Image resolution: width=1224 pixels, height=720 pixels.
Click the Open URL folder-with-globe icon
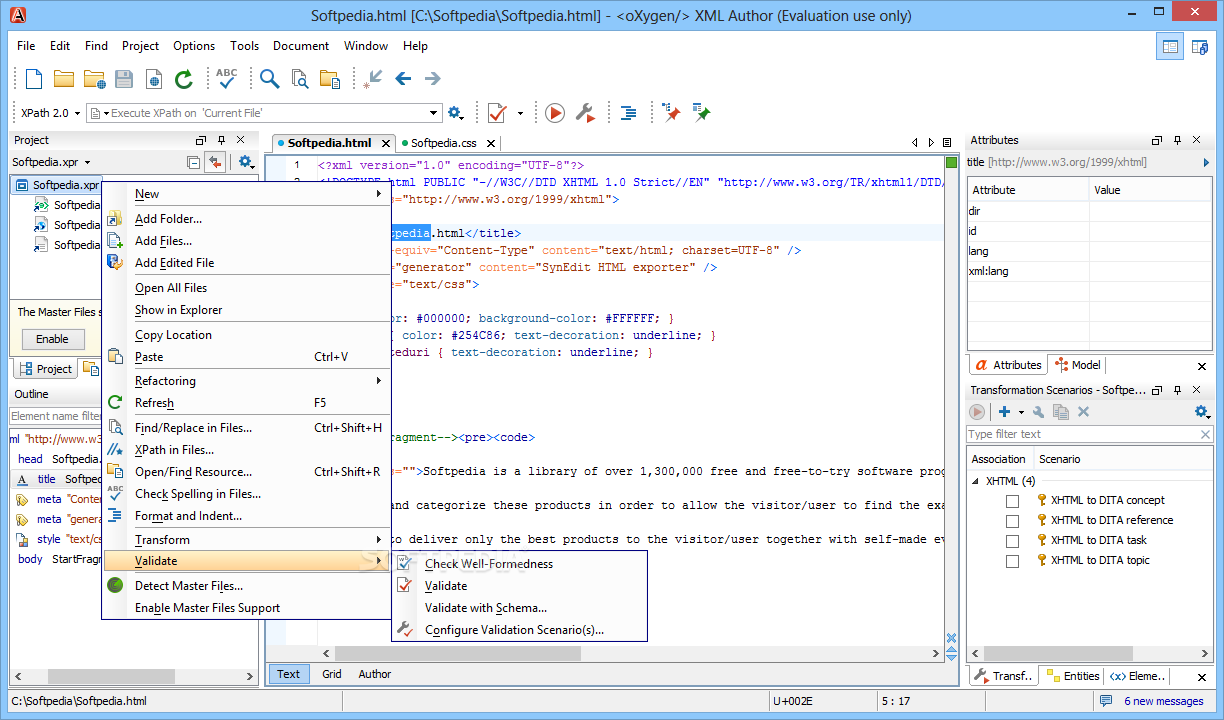(95, 79)
